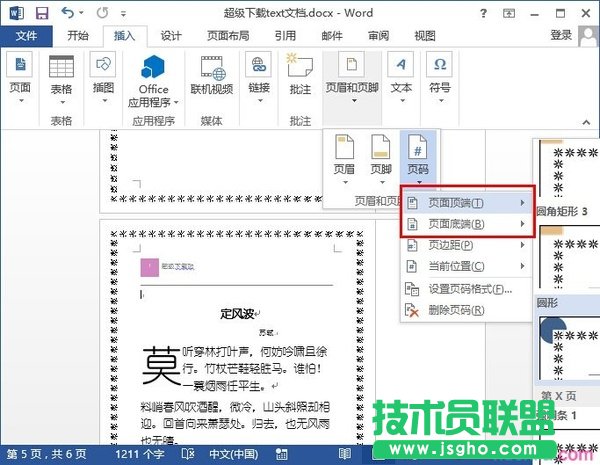Click the word count 1211 个字

140,454
